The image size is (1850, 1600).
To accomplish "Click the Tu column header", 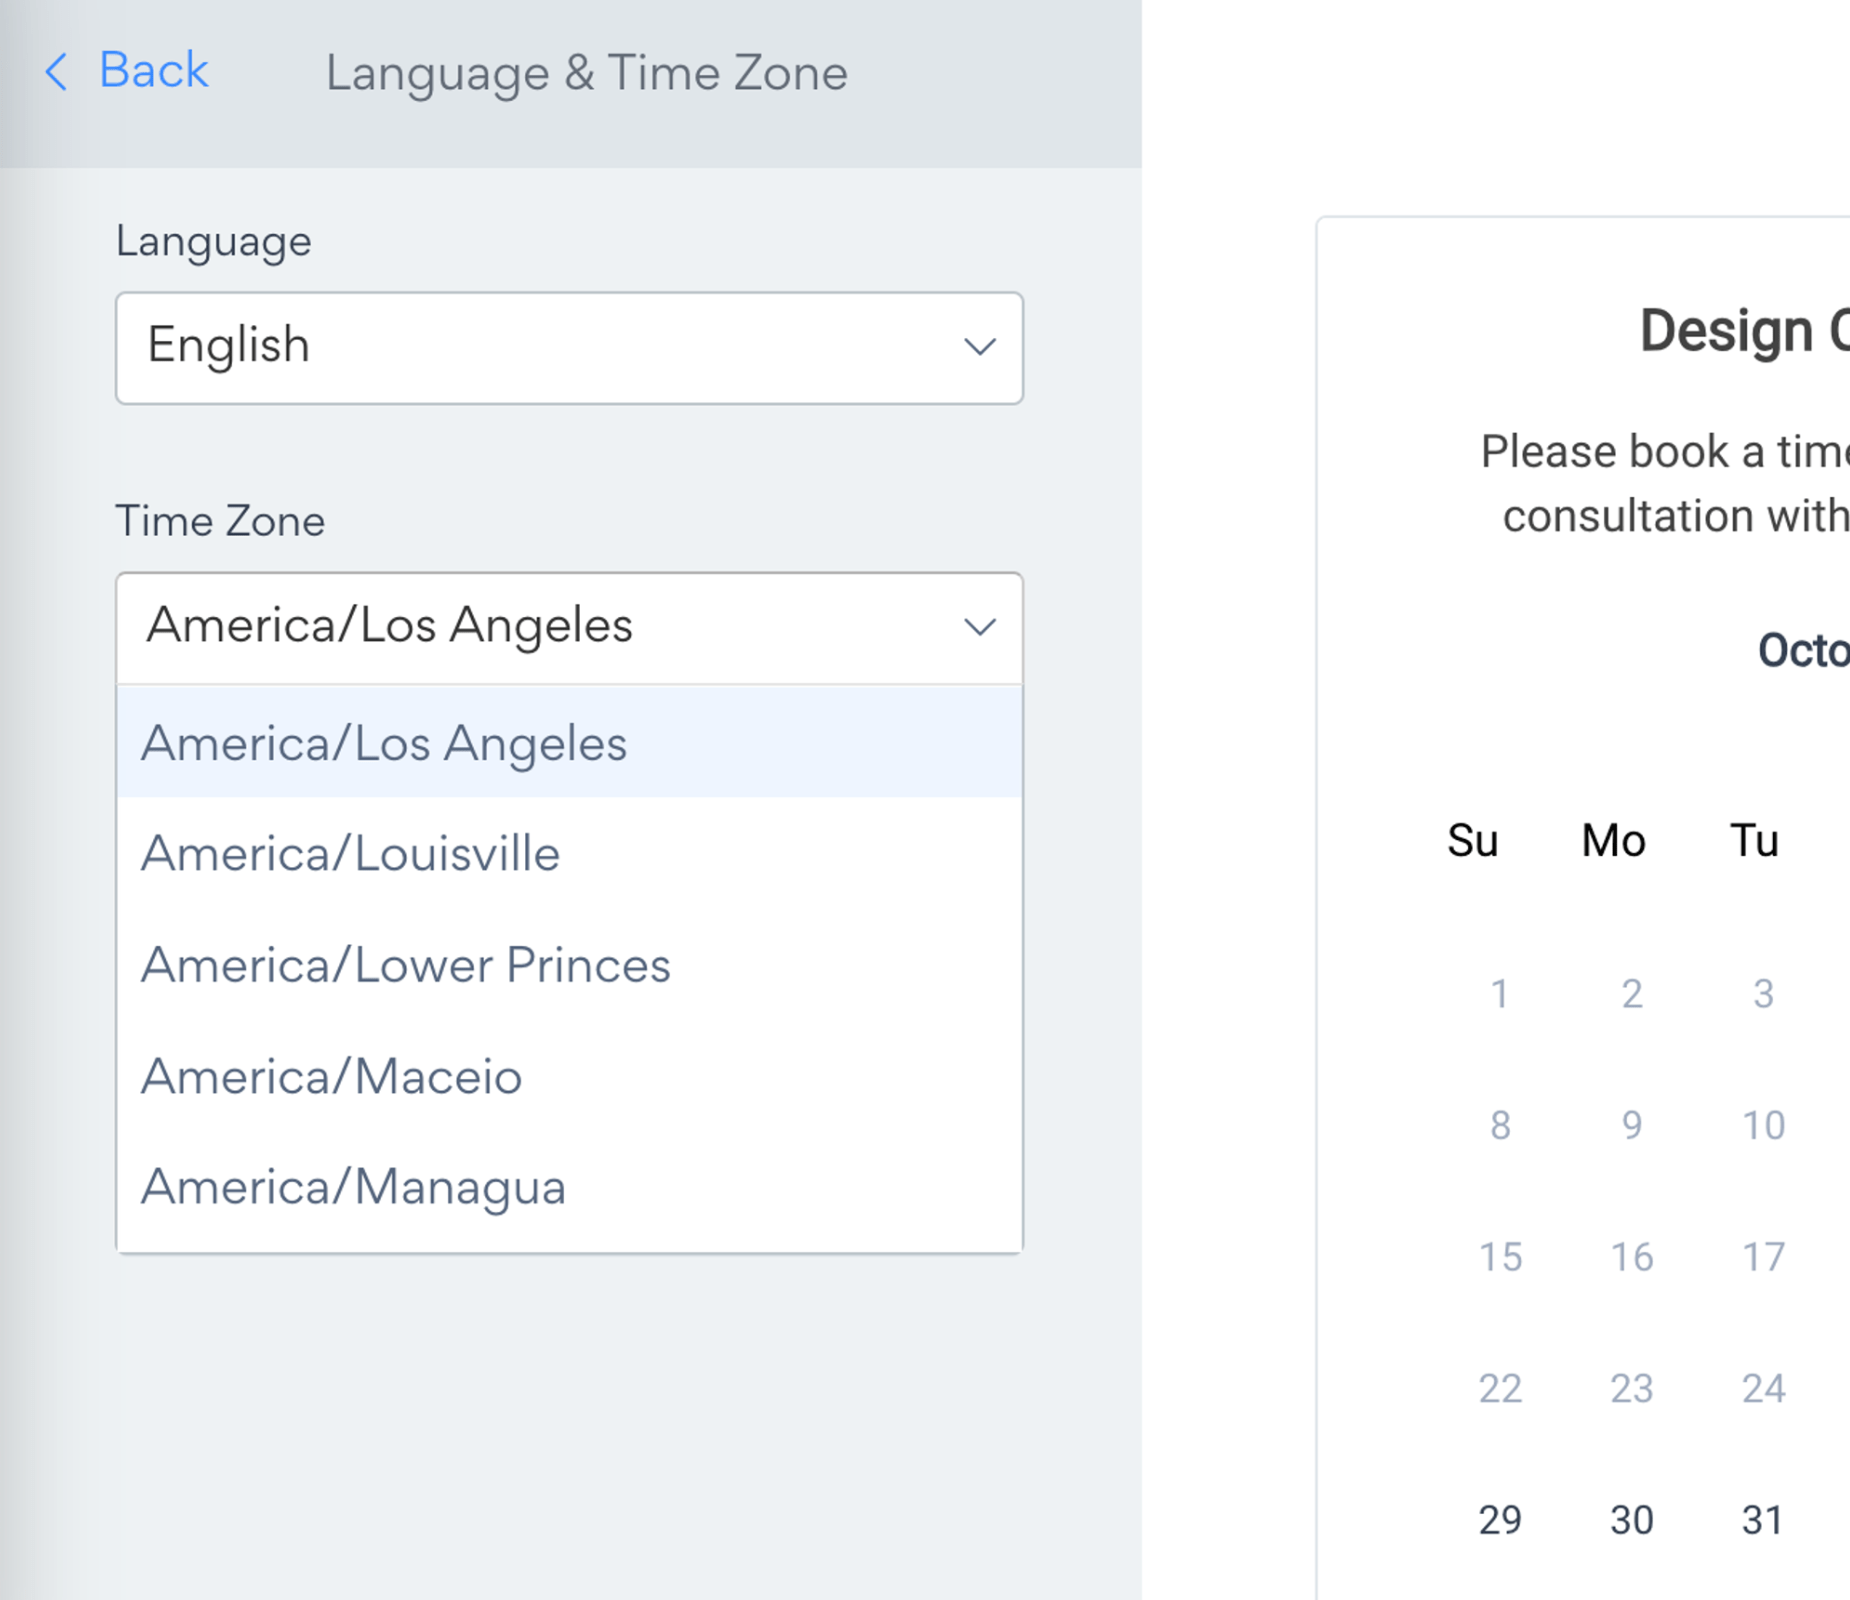I will pyautogui.click(x=1752, y=841).
